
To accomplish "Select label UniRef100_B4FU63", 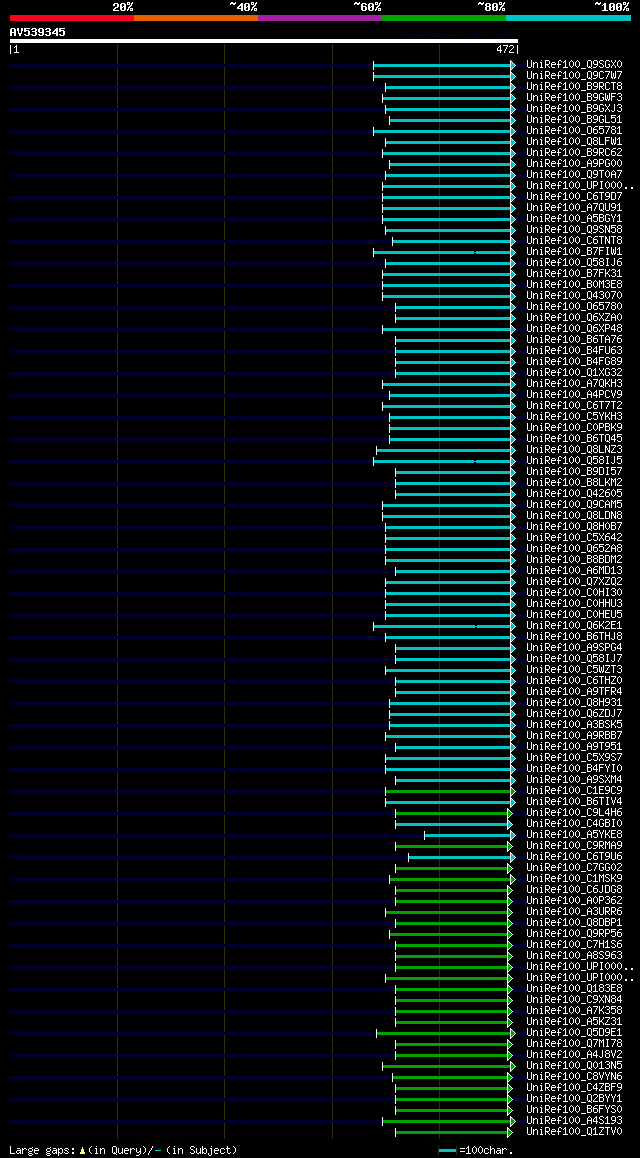I will tap(574, 351).
